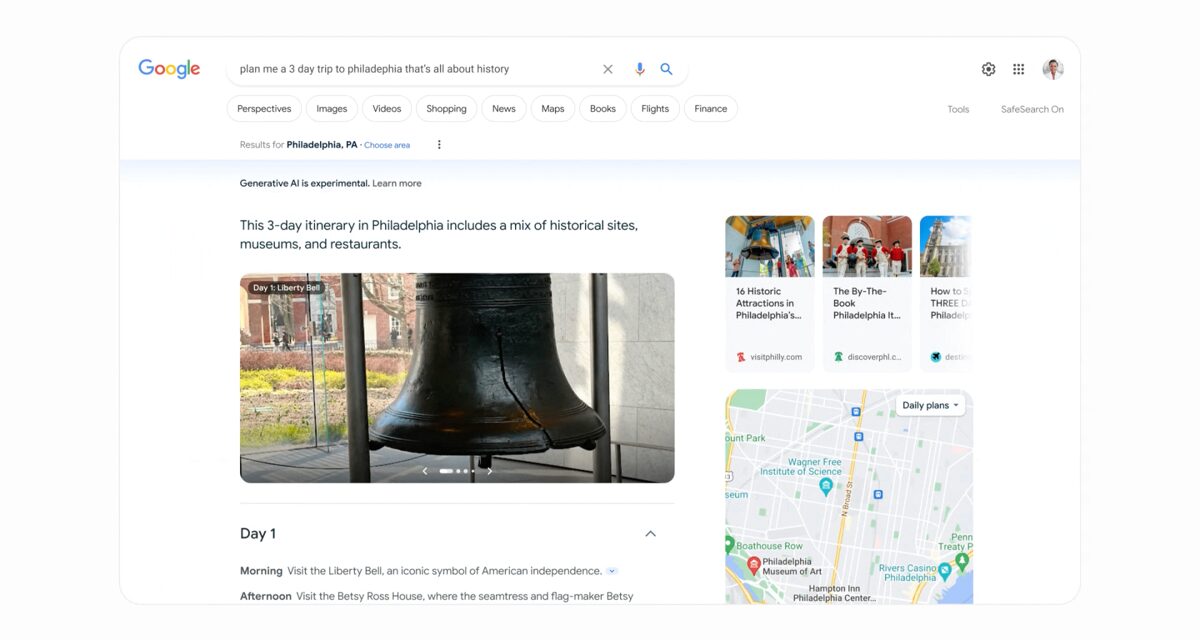Select the Images filter

click(332, 109)
